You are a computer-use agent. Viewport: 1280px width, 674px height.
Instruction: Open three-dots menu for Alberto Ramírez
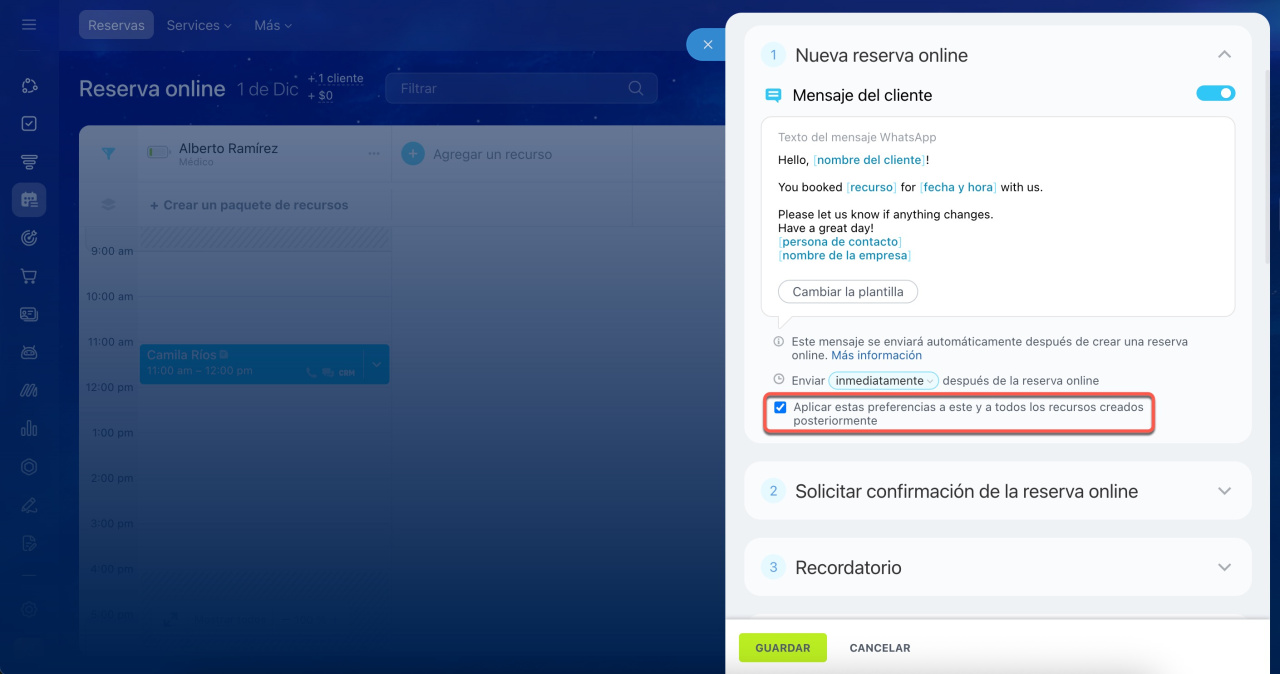click(x=374, y=154)
